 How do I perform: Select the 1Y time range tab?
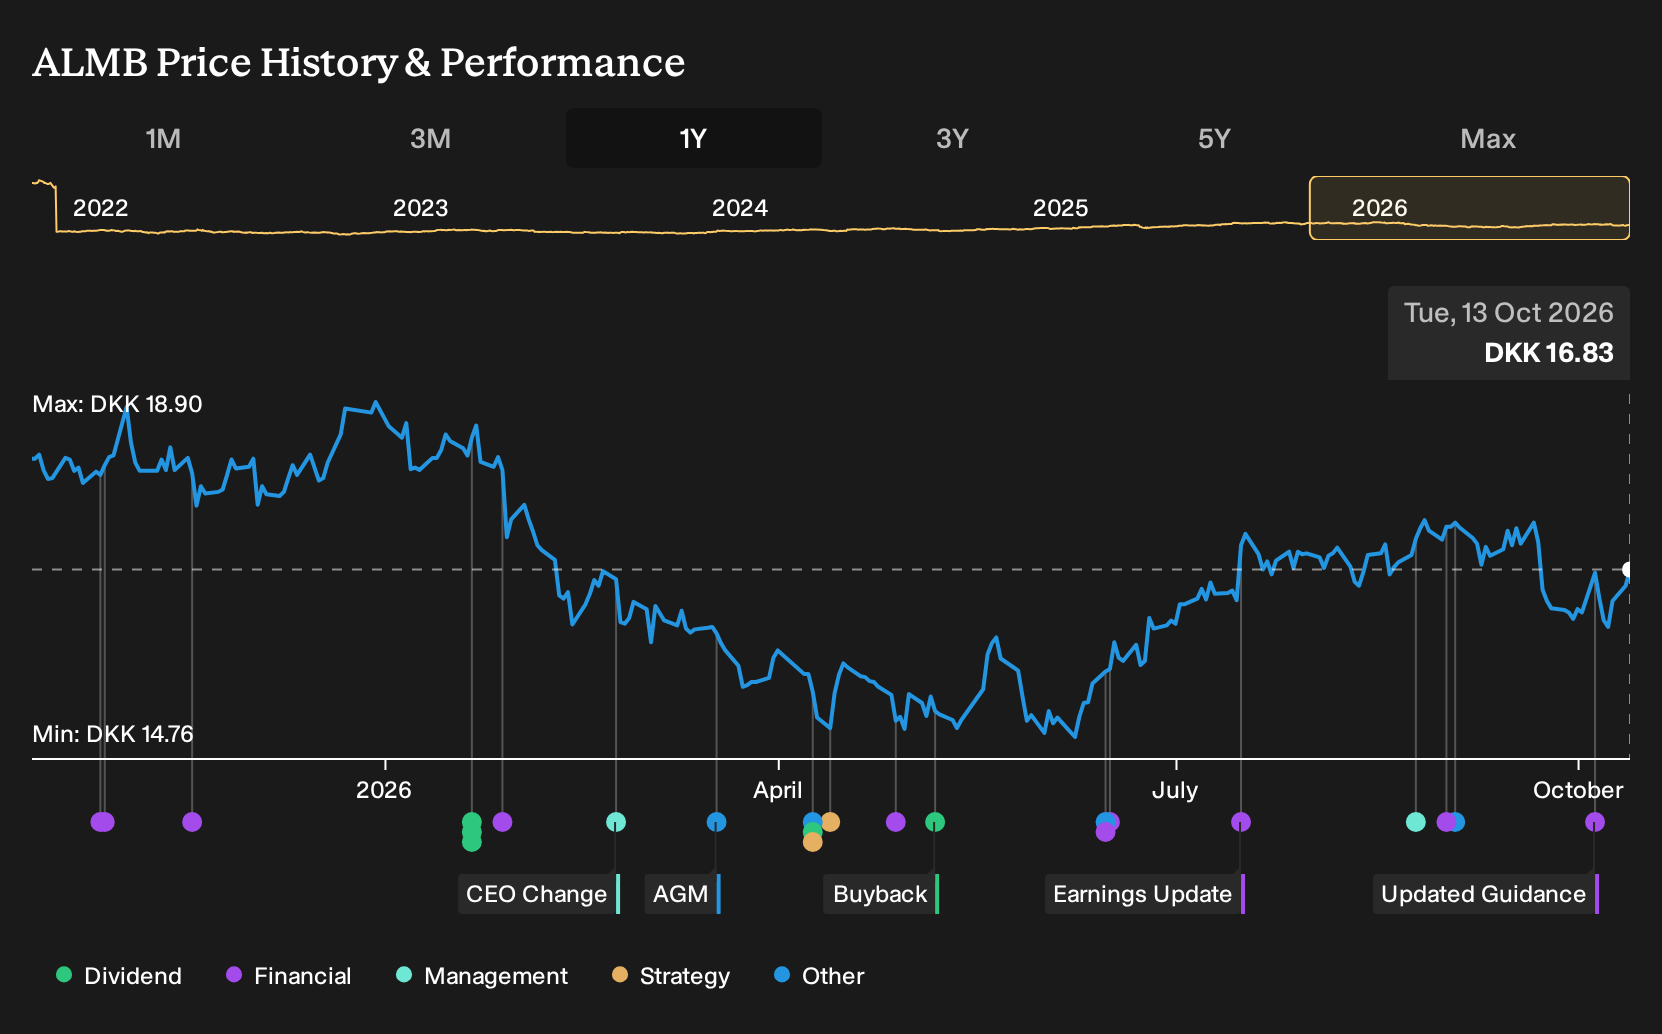coord(694,138)
